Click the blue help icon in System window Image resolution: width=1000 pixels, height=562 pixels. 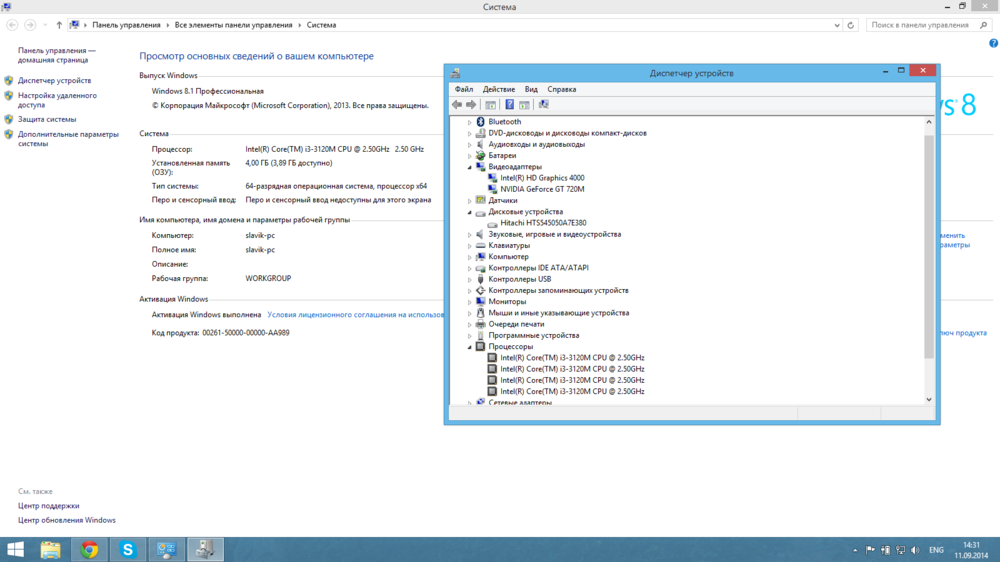point(993,43)
